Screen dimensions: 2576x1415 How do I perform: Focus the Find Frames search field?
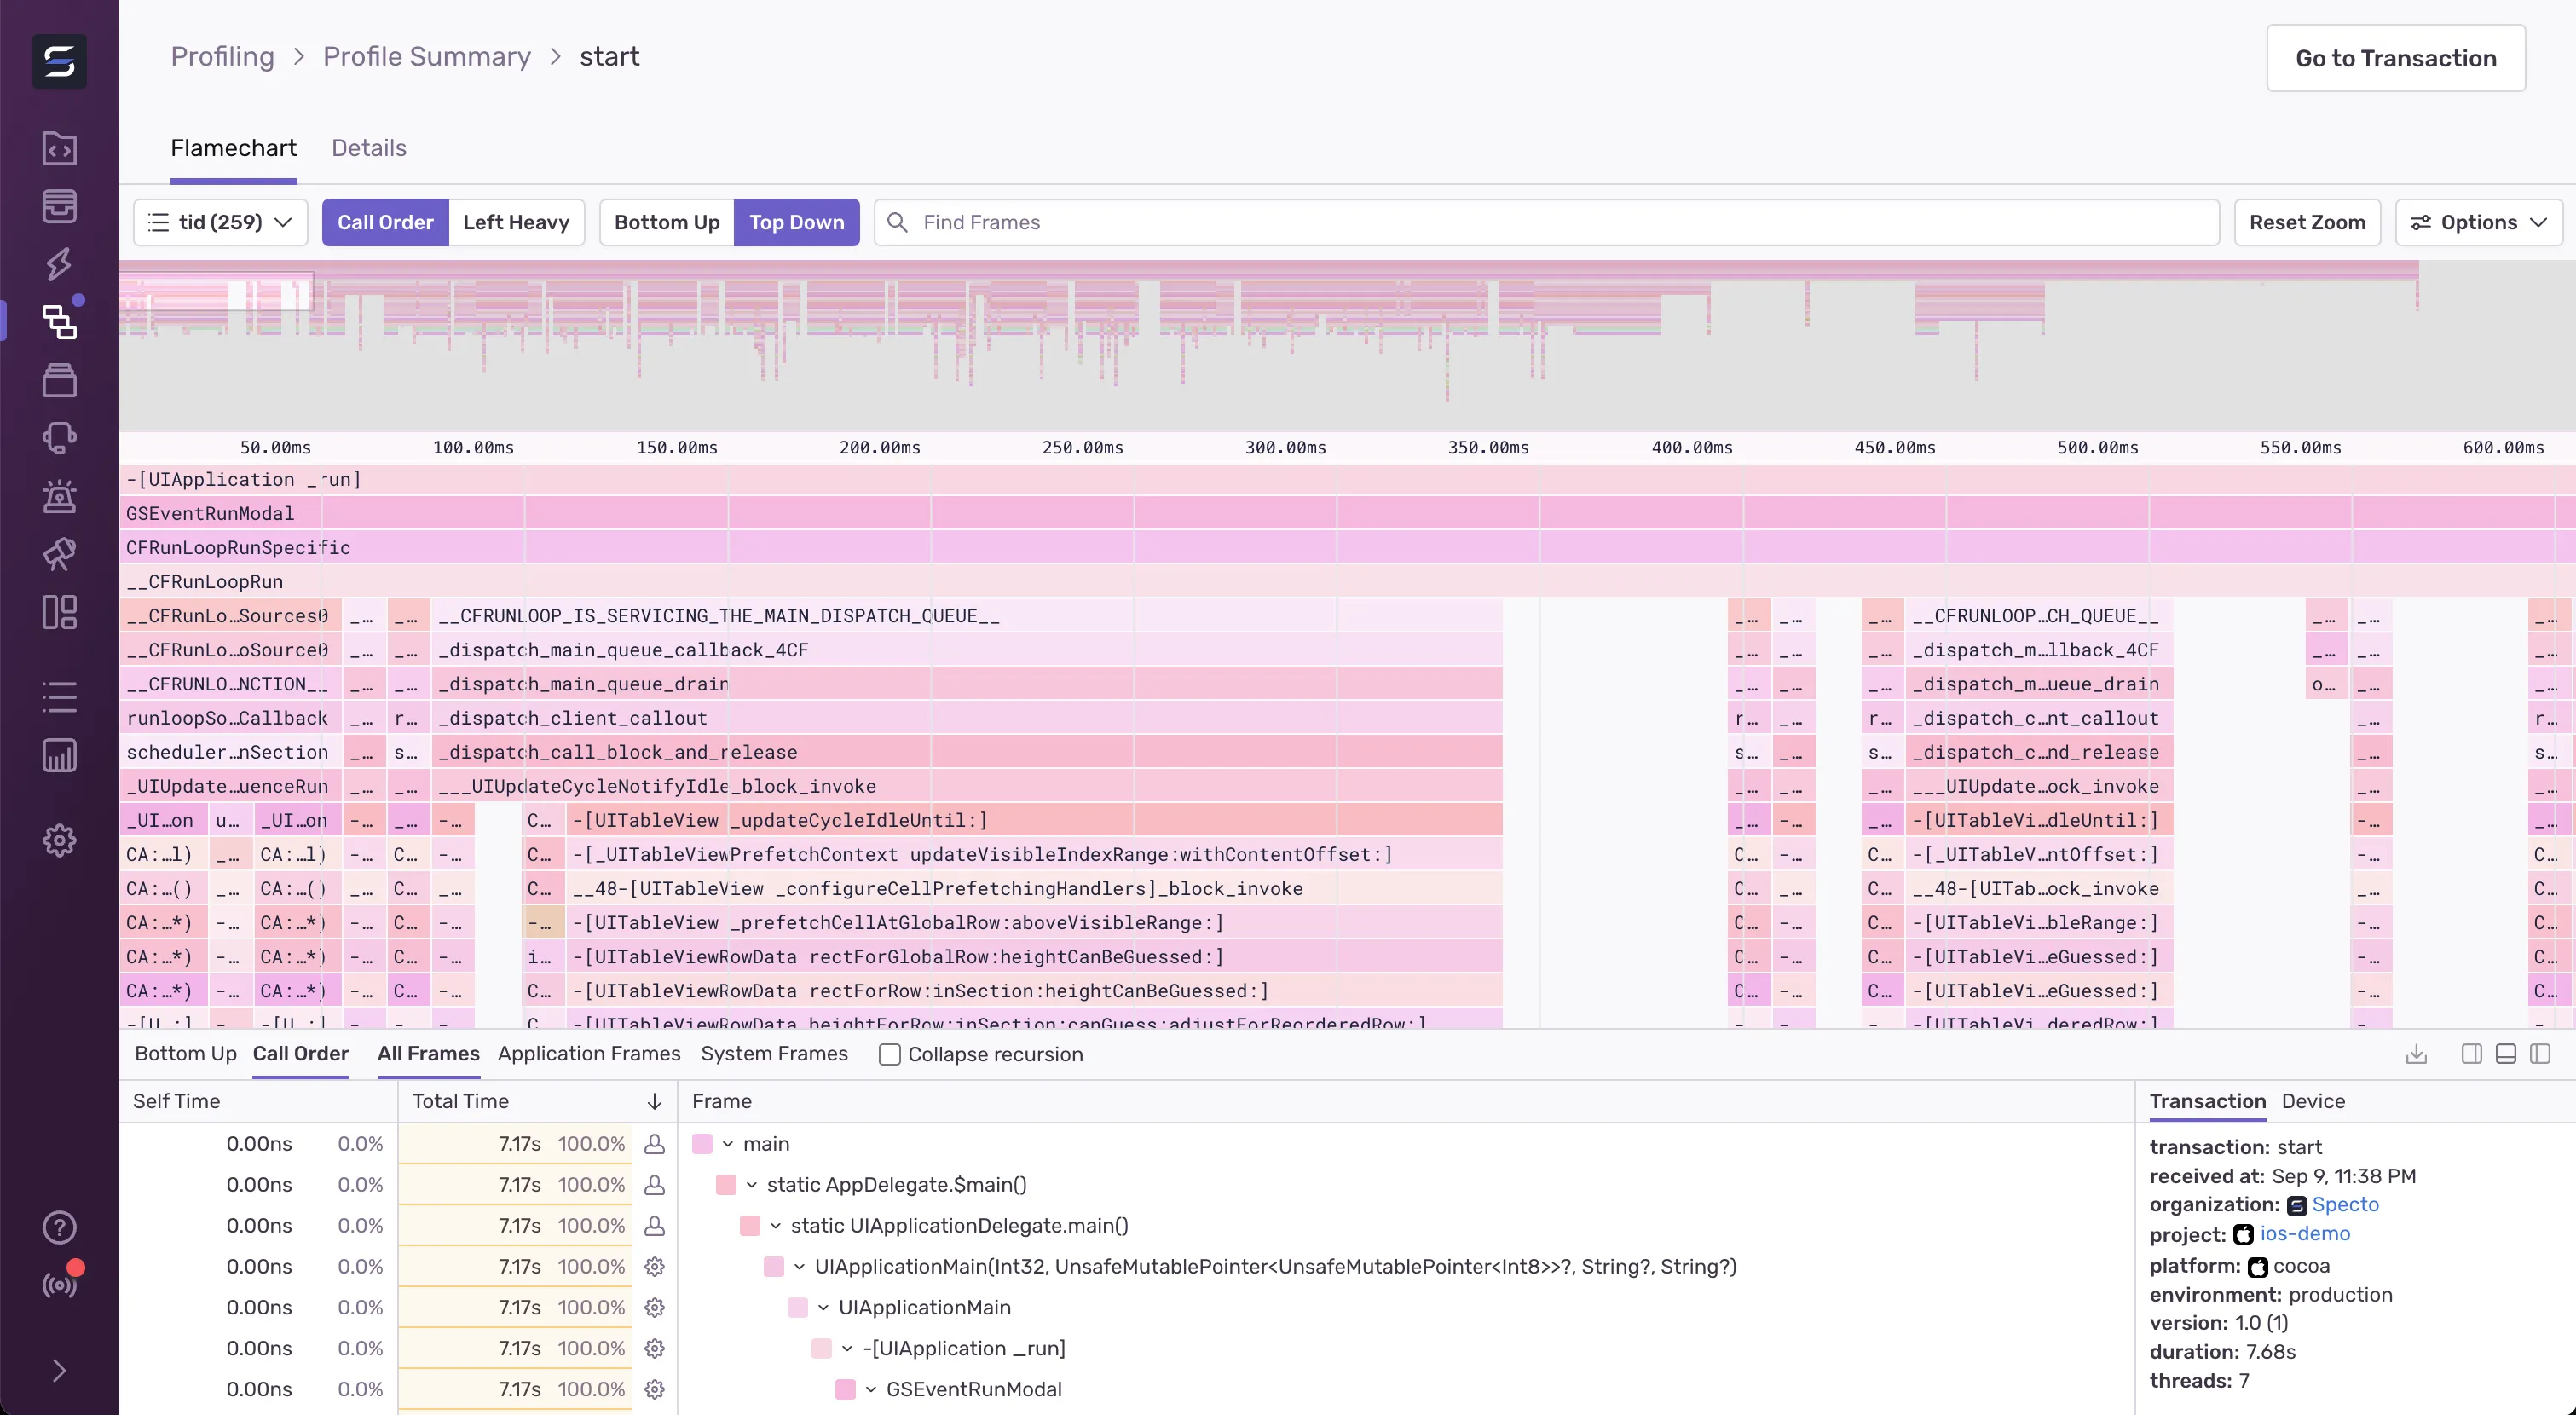coord(1545,222)
